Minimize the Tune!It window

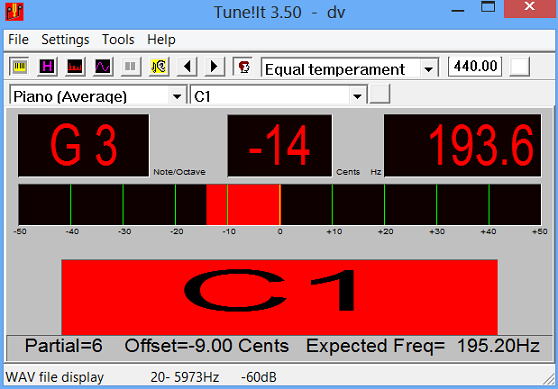pyautogui.click(x=458, y=11)
